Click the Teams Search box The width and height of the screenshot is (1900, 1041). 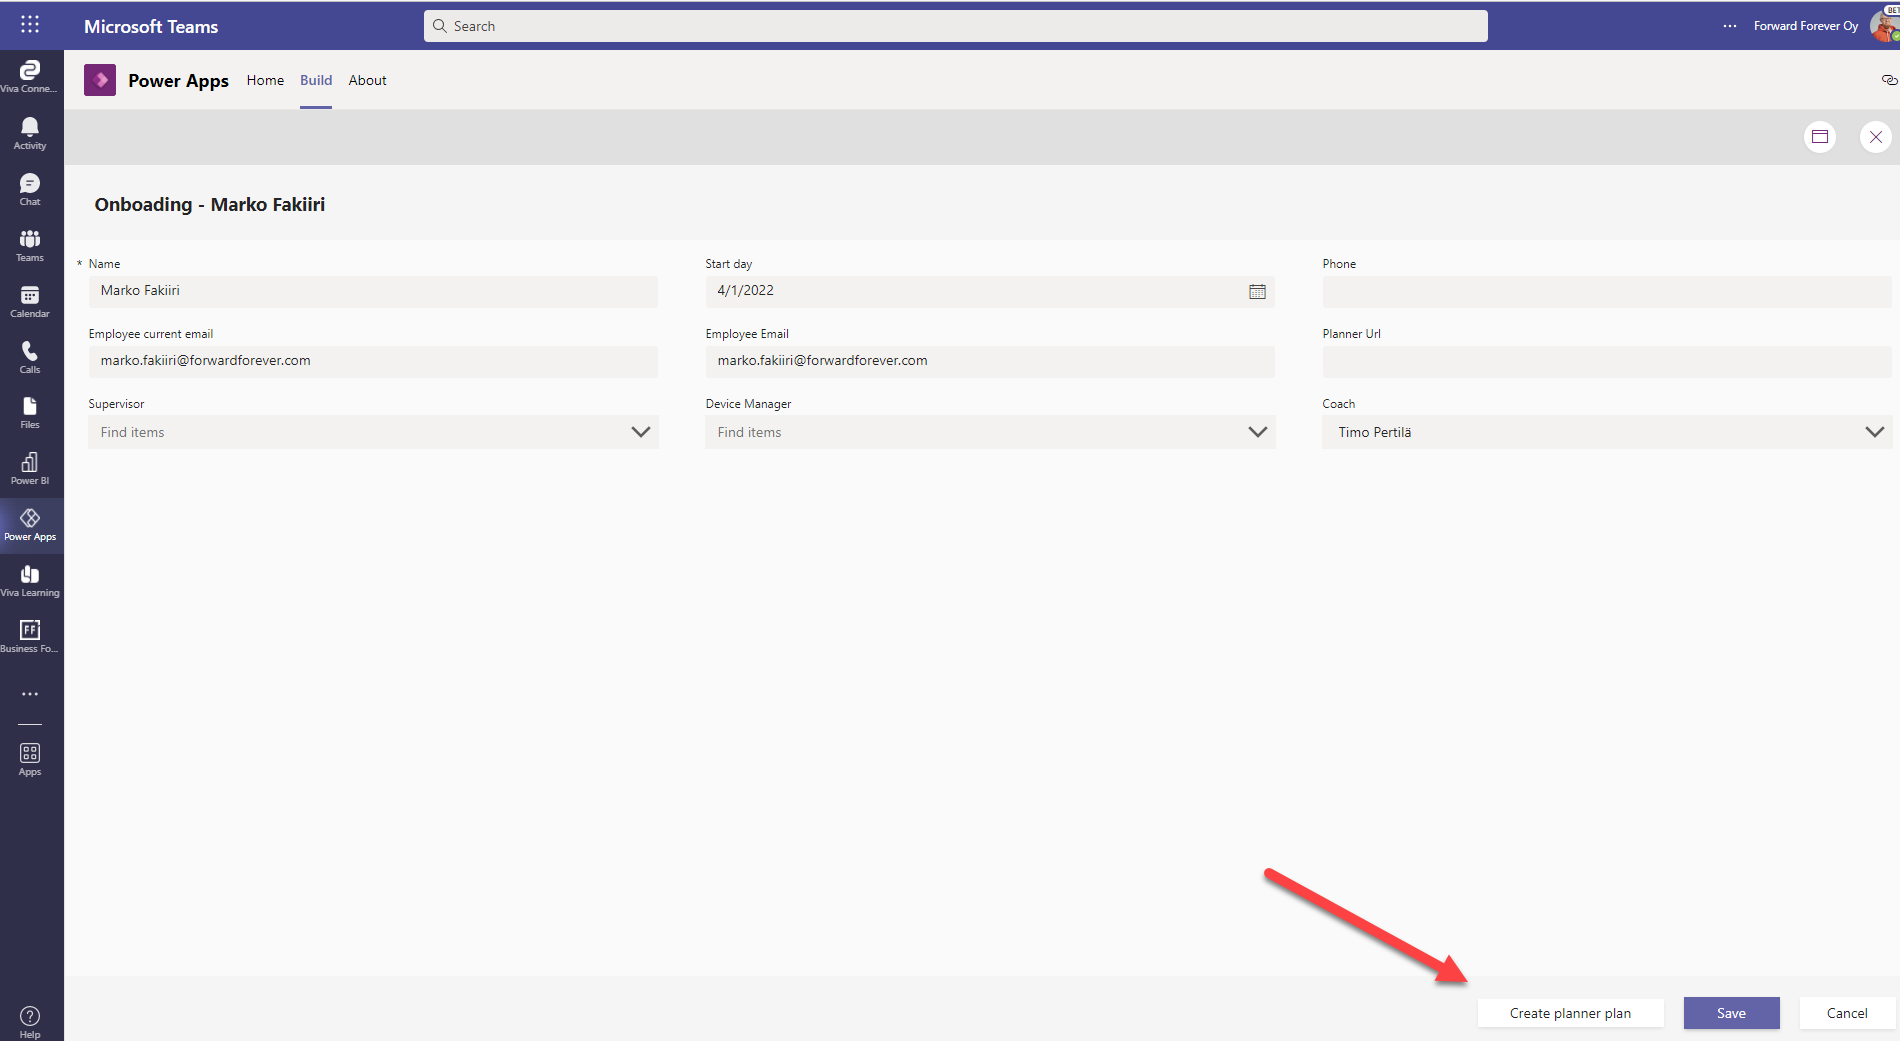(x=955, y=26)
